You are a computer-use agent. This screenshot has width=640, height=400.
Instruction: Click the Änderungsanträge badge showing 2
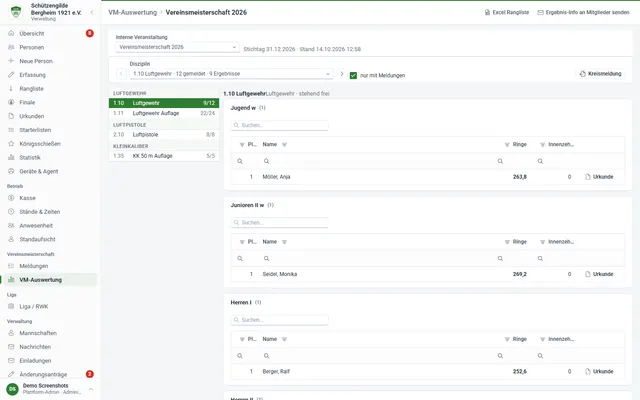coord(90,374)
